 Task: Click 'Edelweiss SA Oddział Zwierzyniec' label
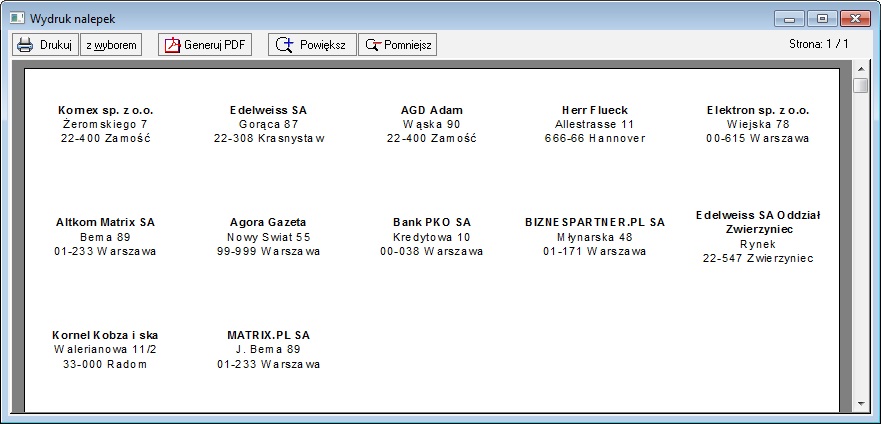pos(758,222)
